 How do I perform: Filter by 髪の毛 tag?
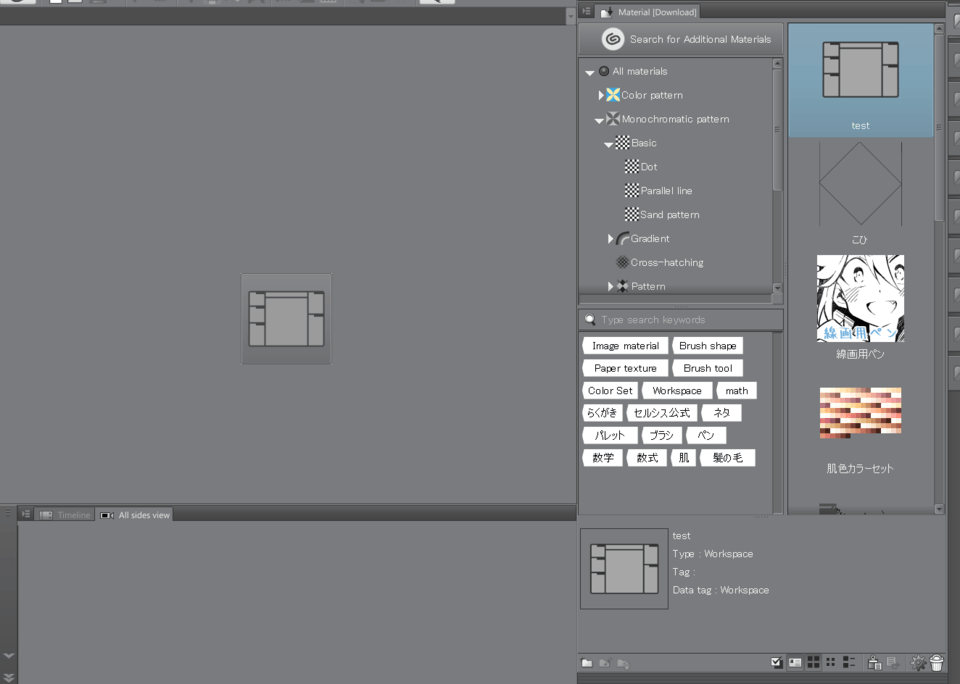click(727, 457)
